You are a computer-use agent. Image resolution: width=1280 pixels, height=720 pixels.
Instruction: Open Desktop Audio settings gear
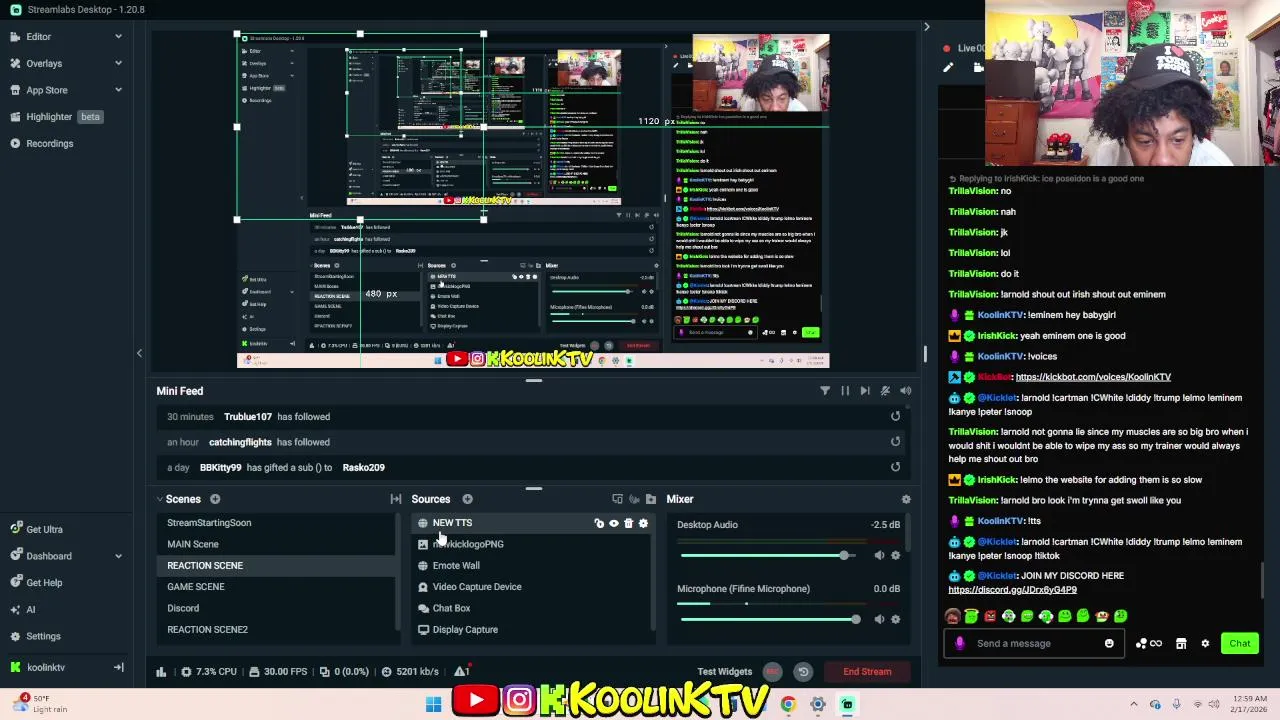point(895,555)
